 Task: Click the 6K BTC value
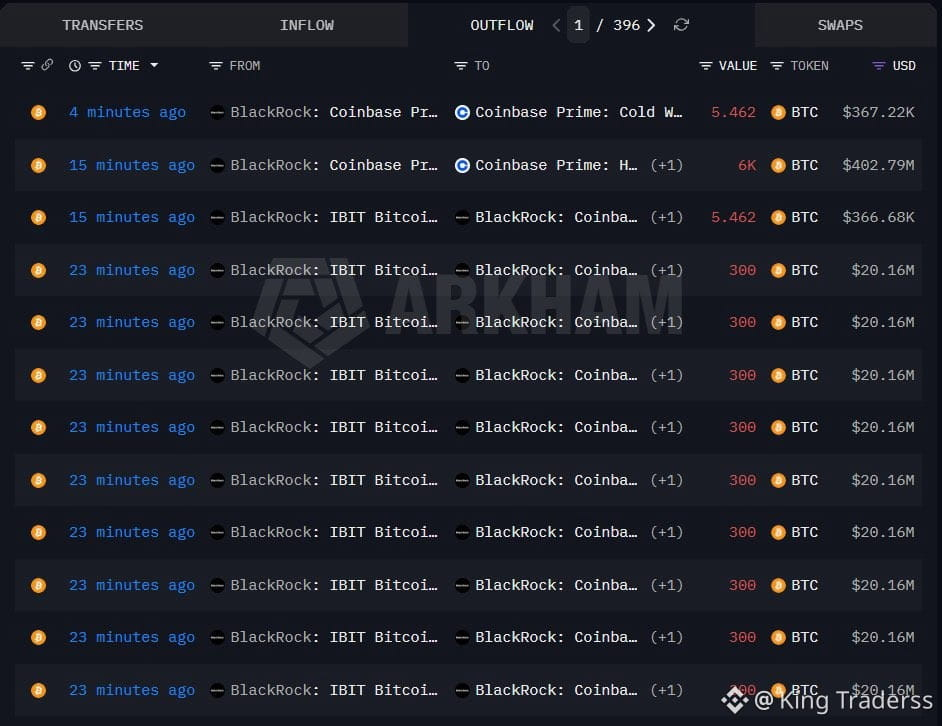click(747, 165)
